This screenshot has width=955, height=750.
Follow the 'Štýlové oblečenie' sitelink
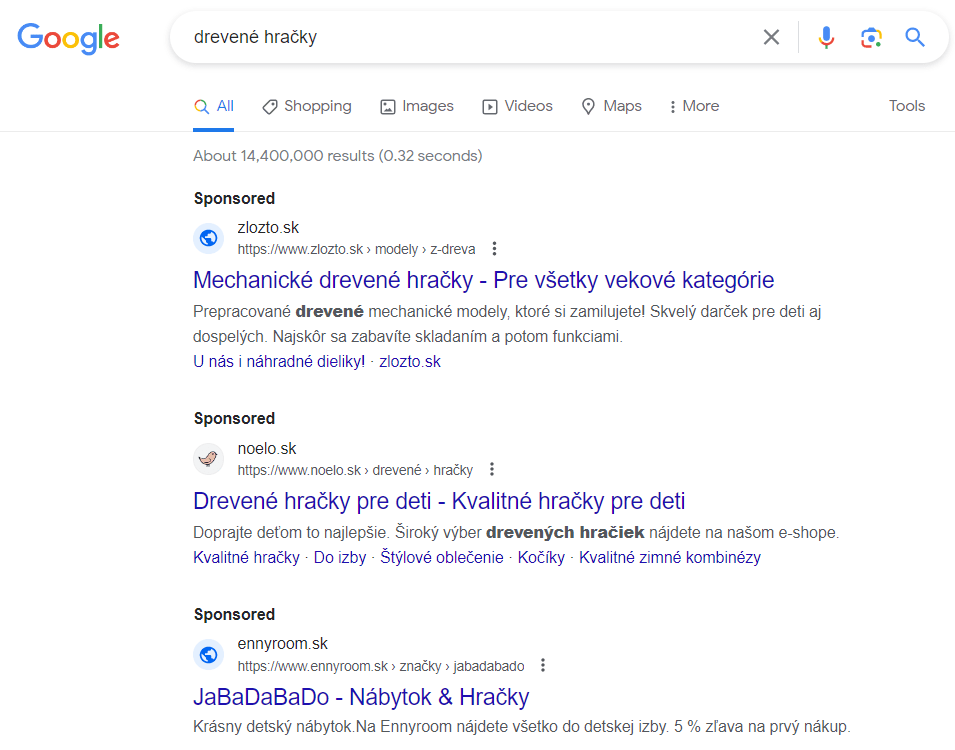[442, 557]
